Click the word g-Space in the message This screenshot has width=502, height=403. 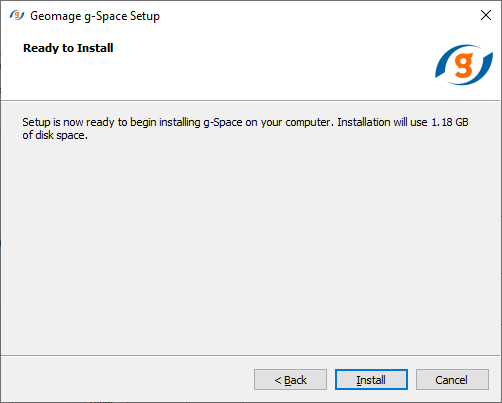coord(223,123)
